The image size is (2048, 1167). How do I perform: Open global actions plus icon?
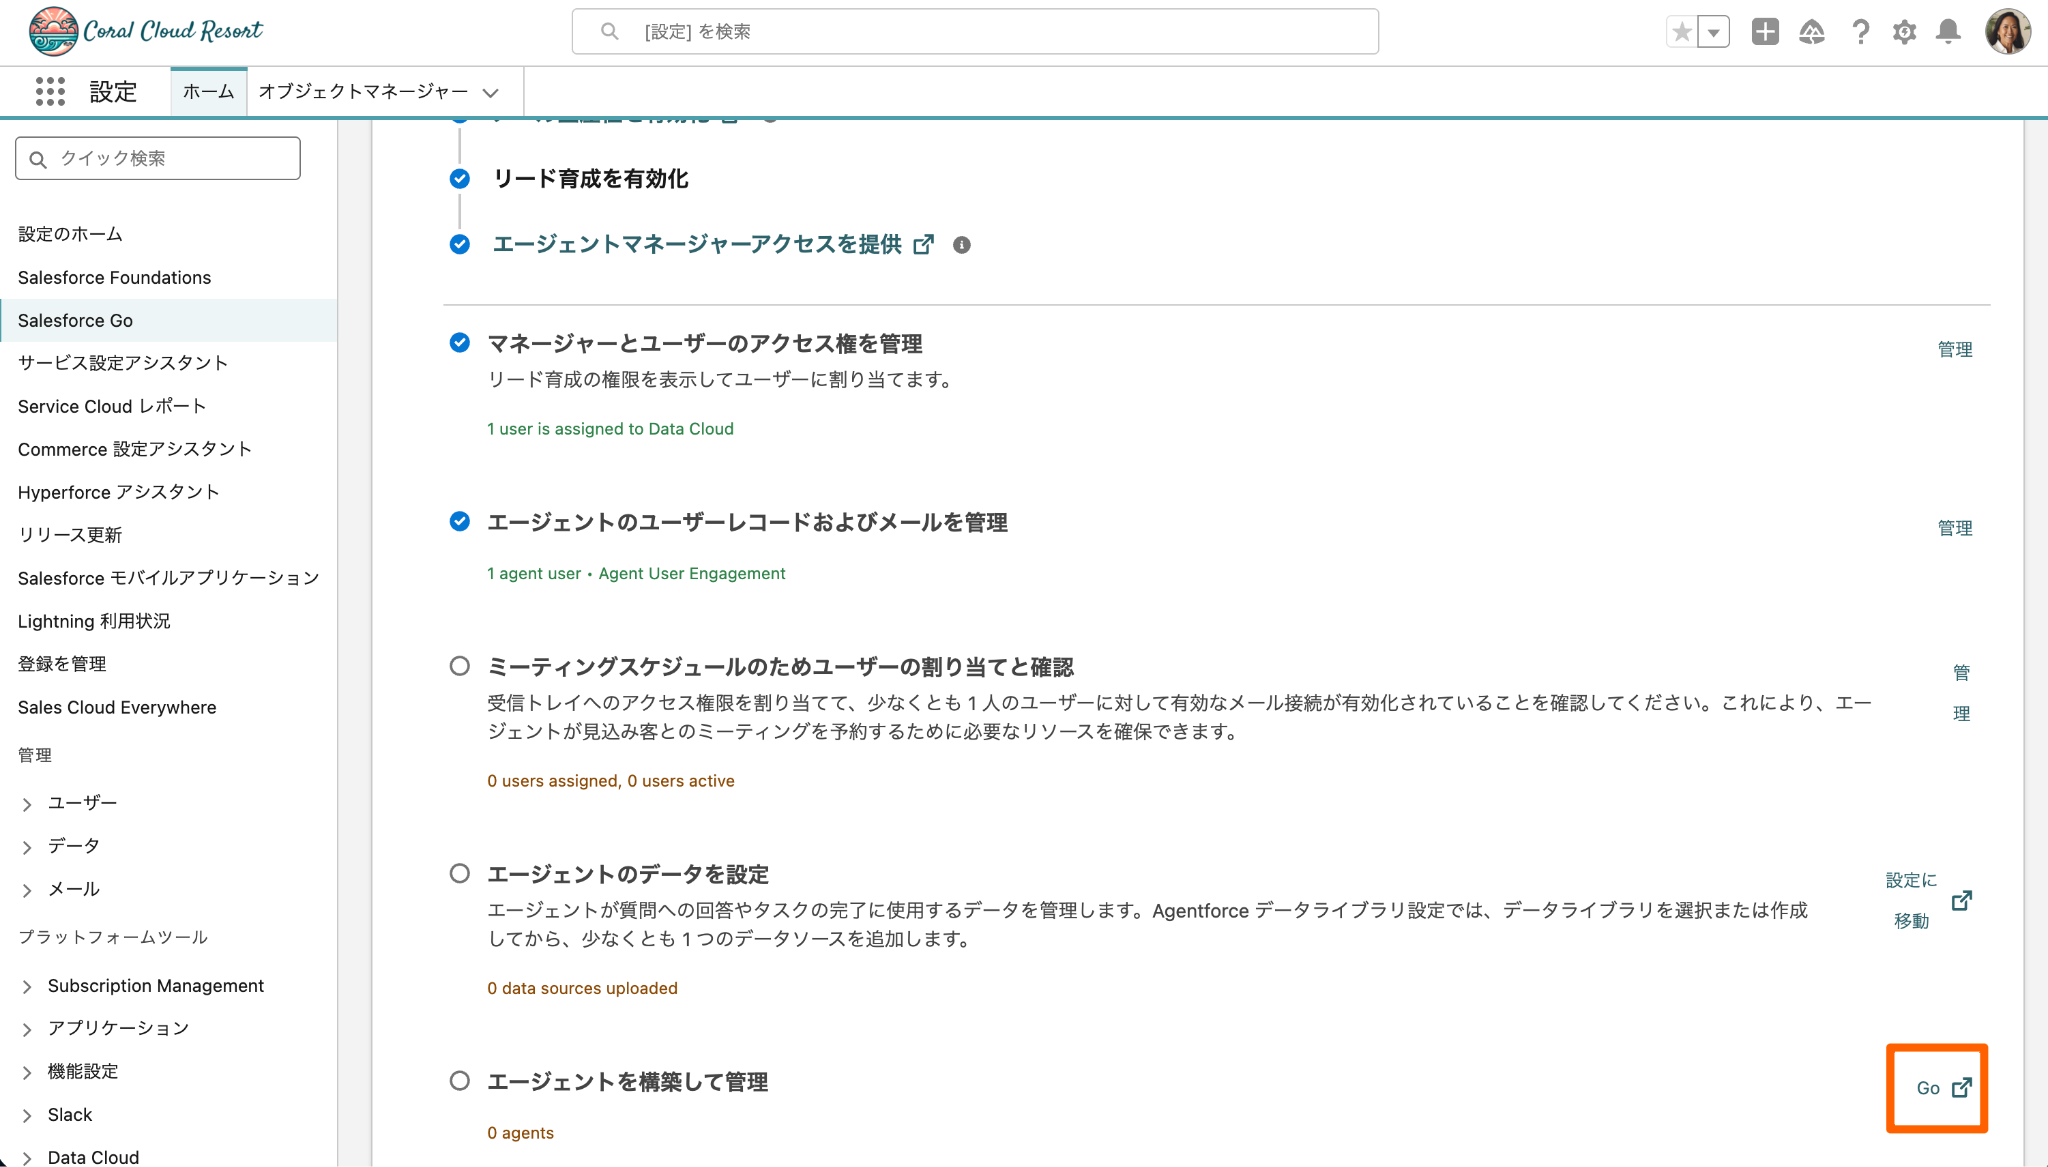(x=1765, y=32)
